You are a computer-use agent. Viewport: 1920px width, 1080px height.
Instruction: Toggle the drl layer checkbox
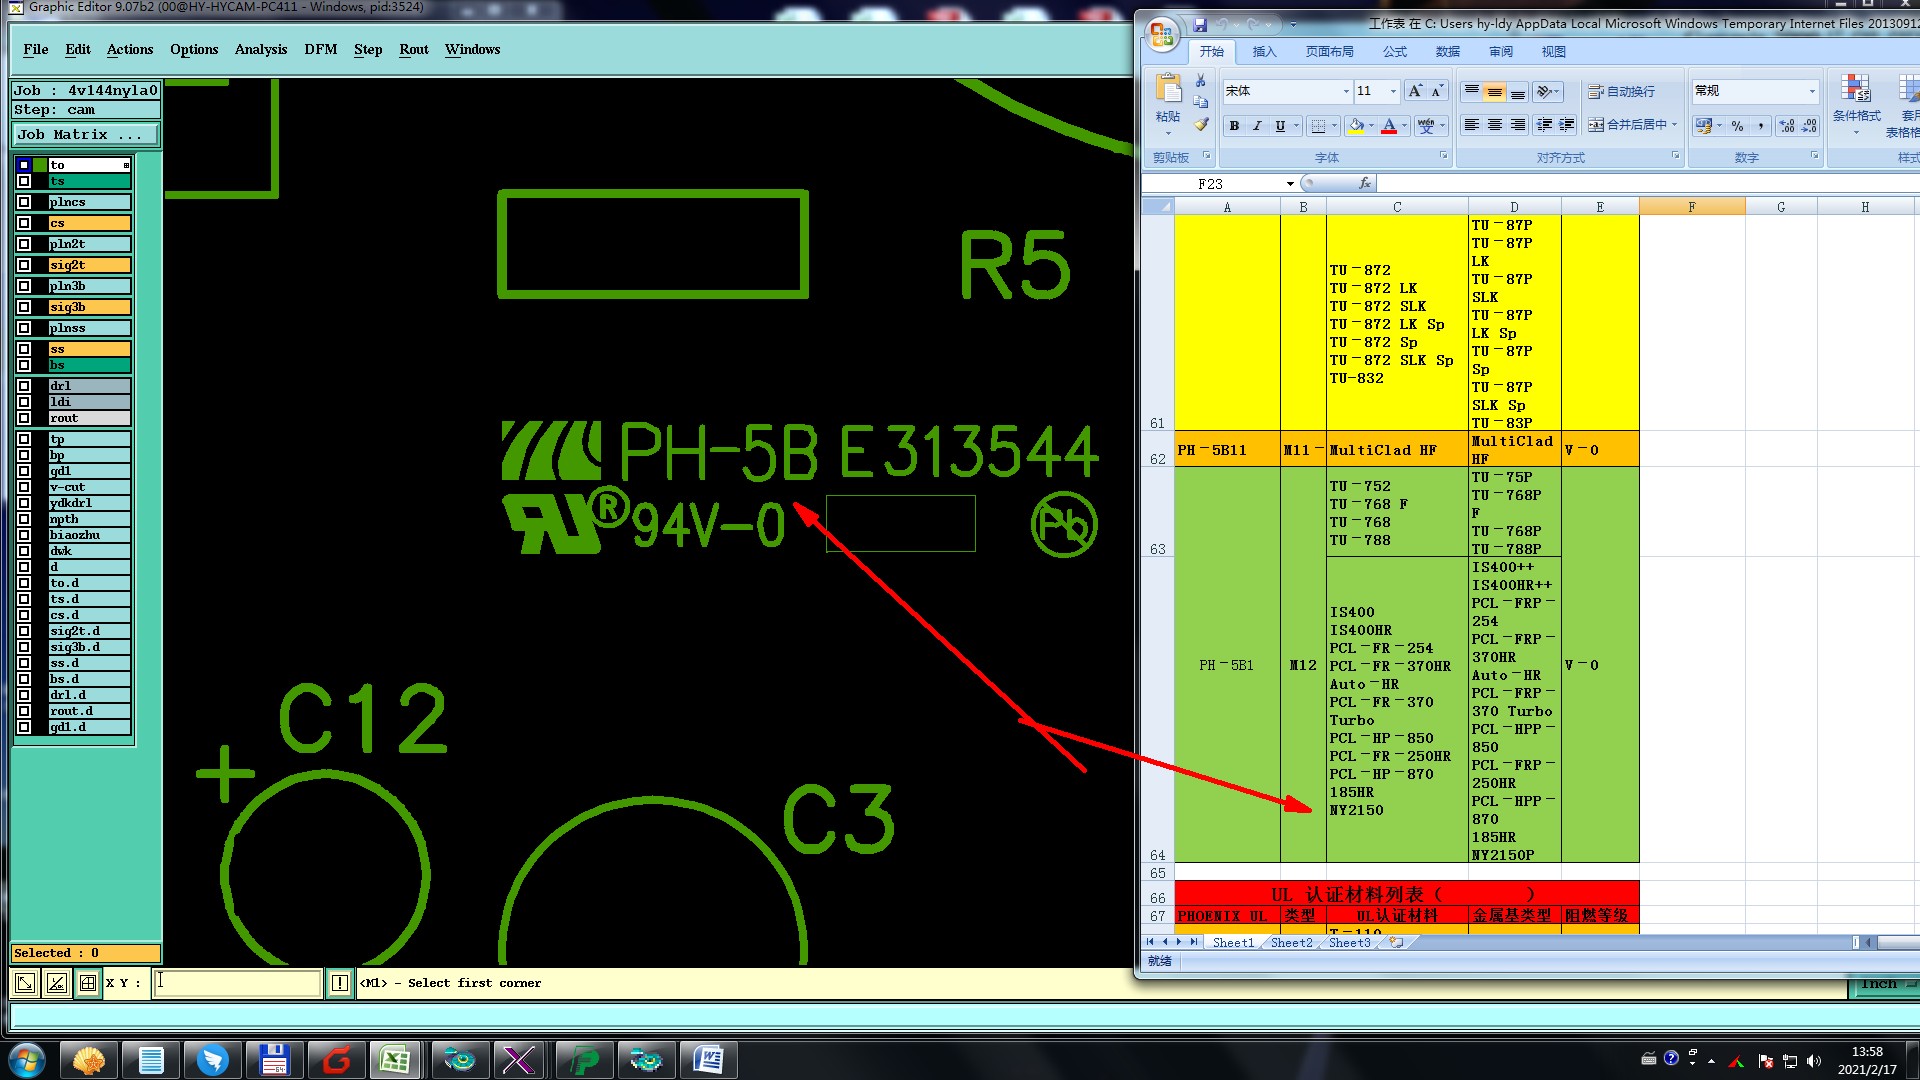(x=24, y=386)
